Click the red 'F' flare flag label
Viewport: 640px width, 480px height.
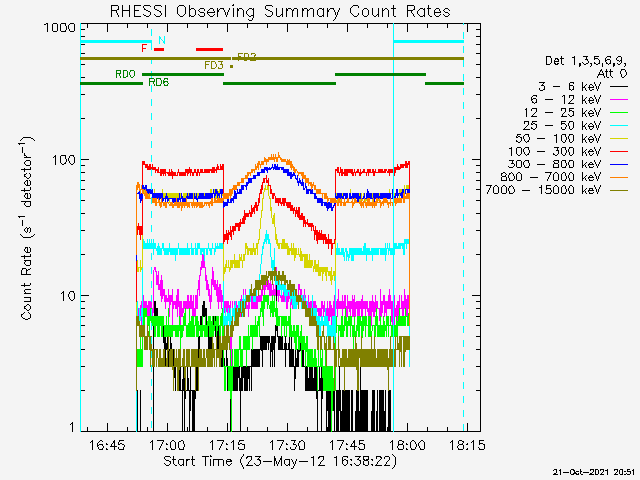tap(144, 48)
